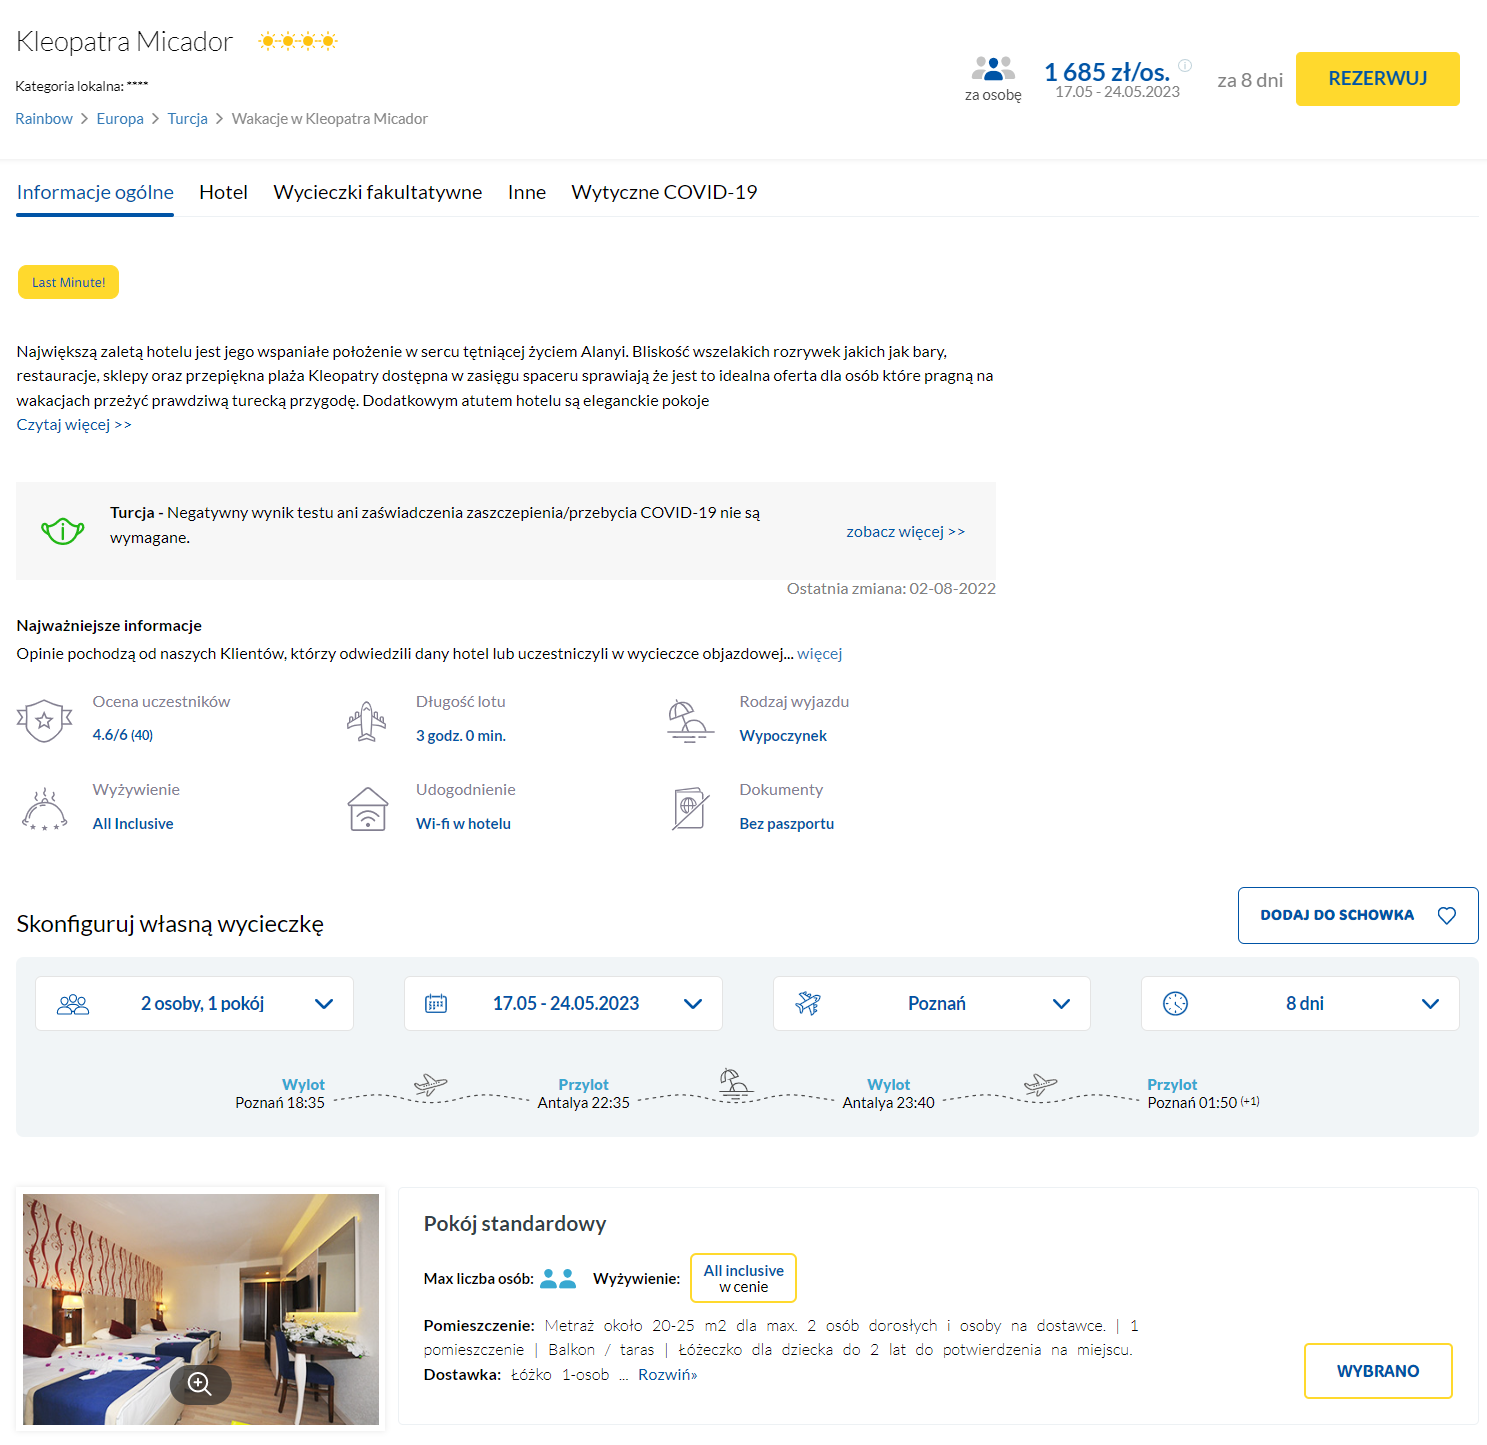Image resolution: width=1487 pixels, height=1445 pixels.
Task: Click the passport documents icon
Action: [690, 808]
